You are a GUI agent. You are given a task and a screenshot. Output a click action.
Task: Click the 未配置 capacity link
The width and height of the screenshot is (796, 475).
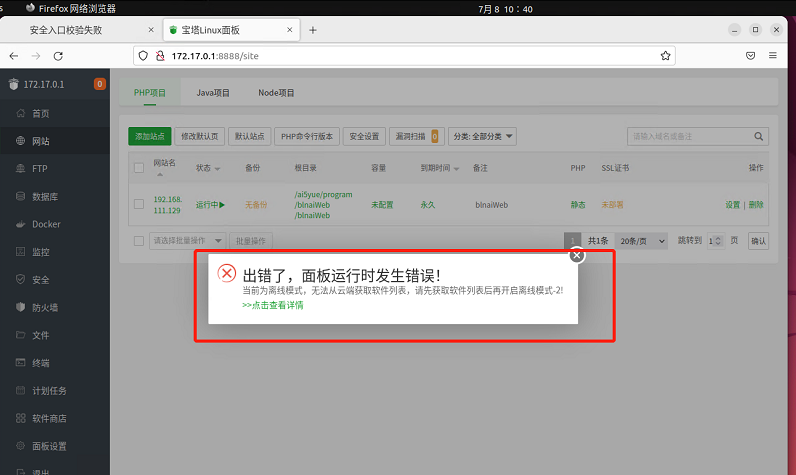(x=382, y=205)
